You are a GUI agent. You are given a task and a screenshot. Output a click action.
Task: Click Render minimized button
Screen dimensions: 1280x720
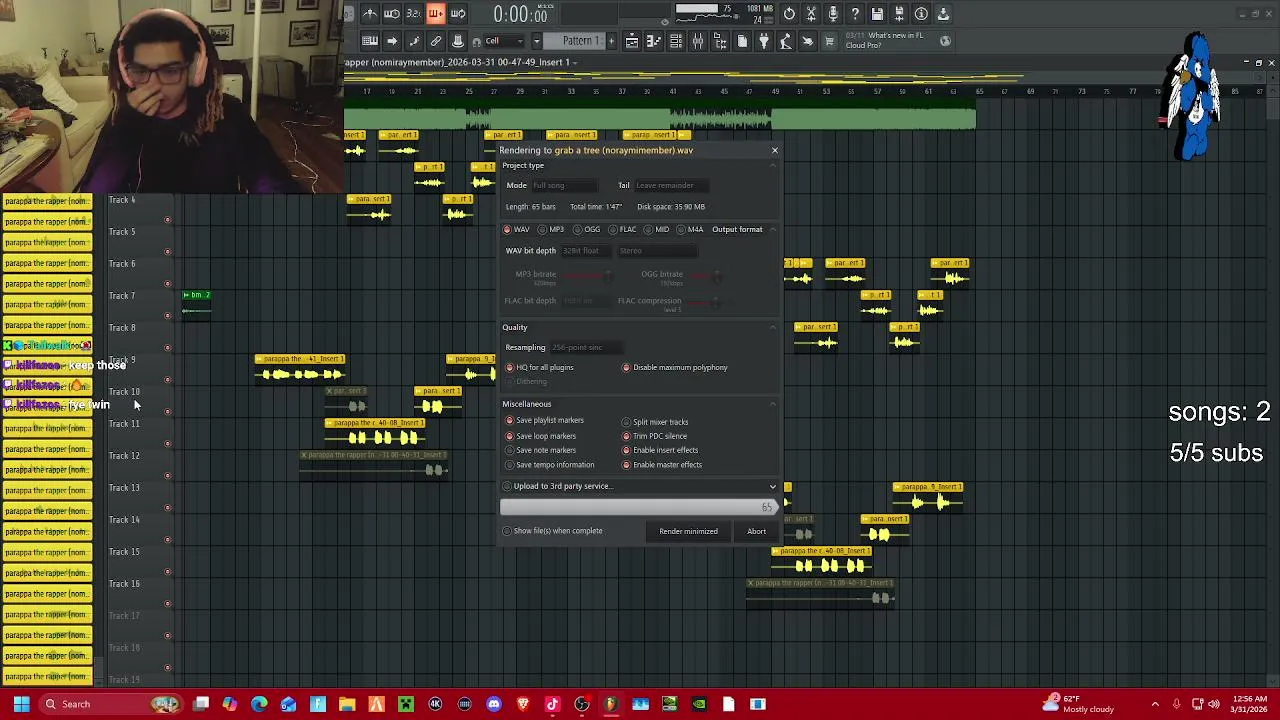(x=688, y=531)
